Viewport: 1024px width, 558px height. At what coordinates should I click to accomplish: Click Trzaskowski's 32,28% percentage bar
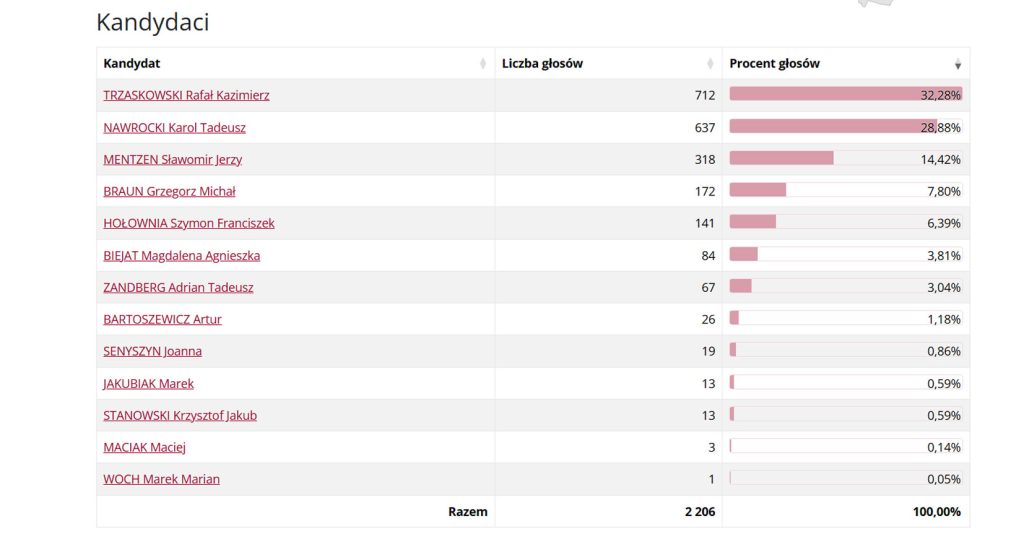824,95
